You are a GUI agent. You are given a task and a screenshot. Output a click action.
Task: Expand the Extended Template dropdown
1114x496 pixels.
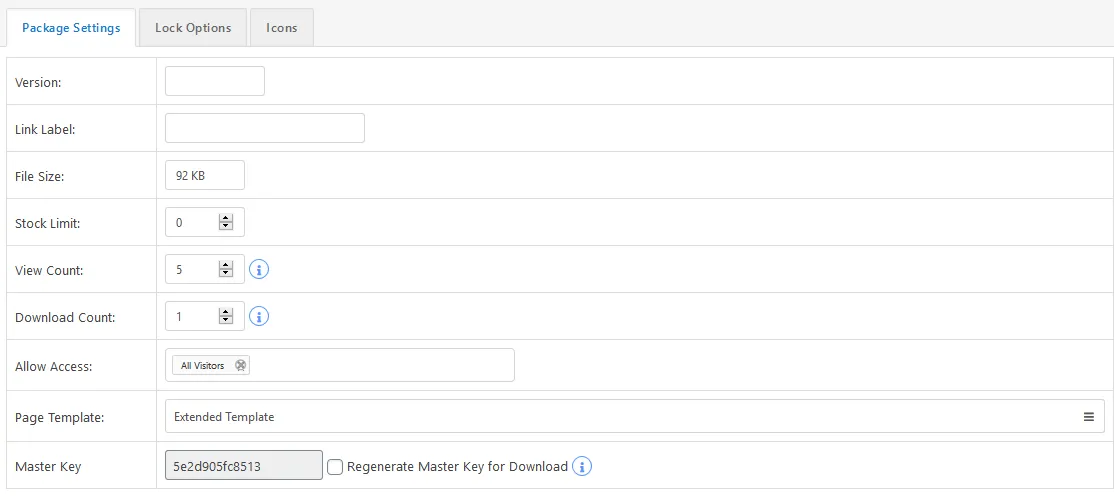[x=634, y=416]
